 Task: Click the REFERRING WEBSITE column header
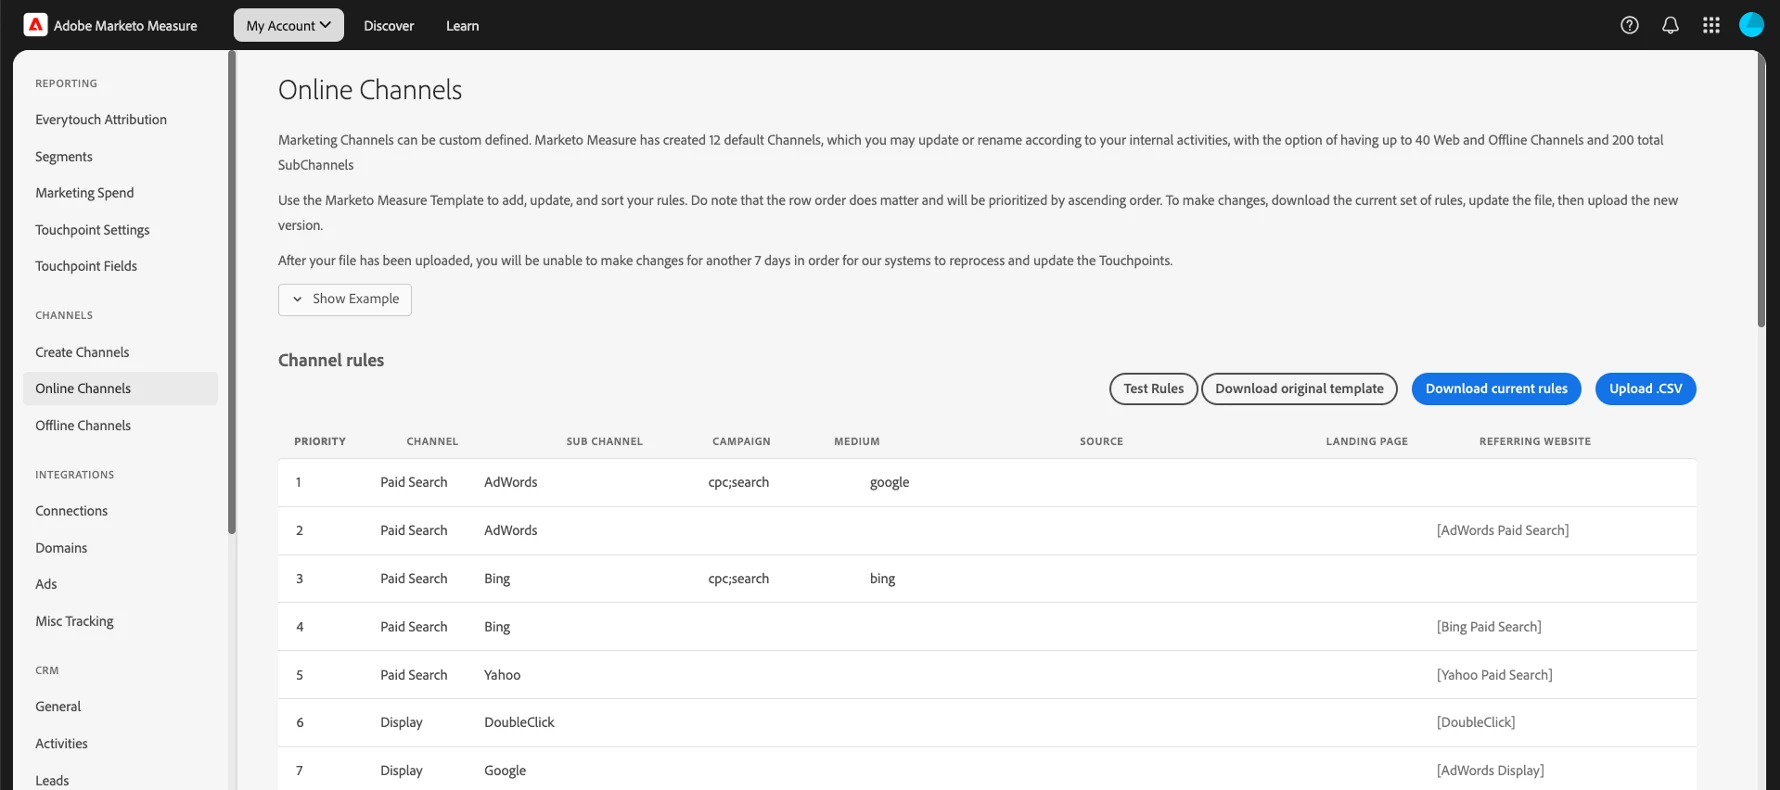click(1535, 441)
